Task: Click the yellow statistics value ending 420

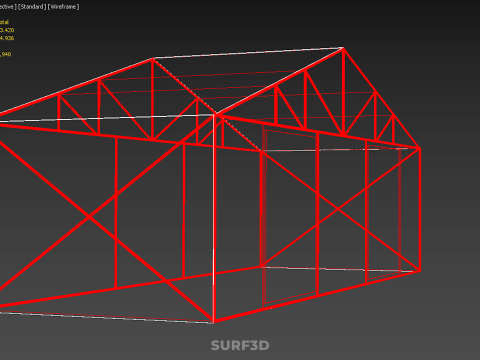Action: 7,30
